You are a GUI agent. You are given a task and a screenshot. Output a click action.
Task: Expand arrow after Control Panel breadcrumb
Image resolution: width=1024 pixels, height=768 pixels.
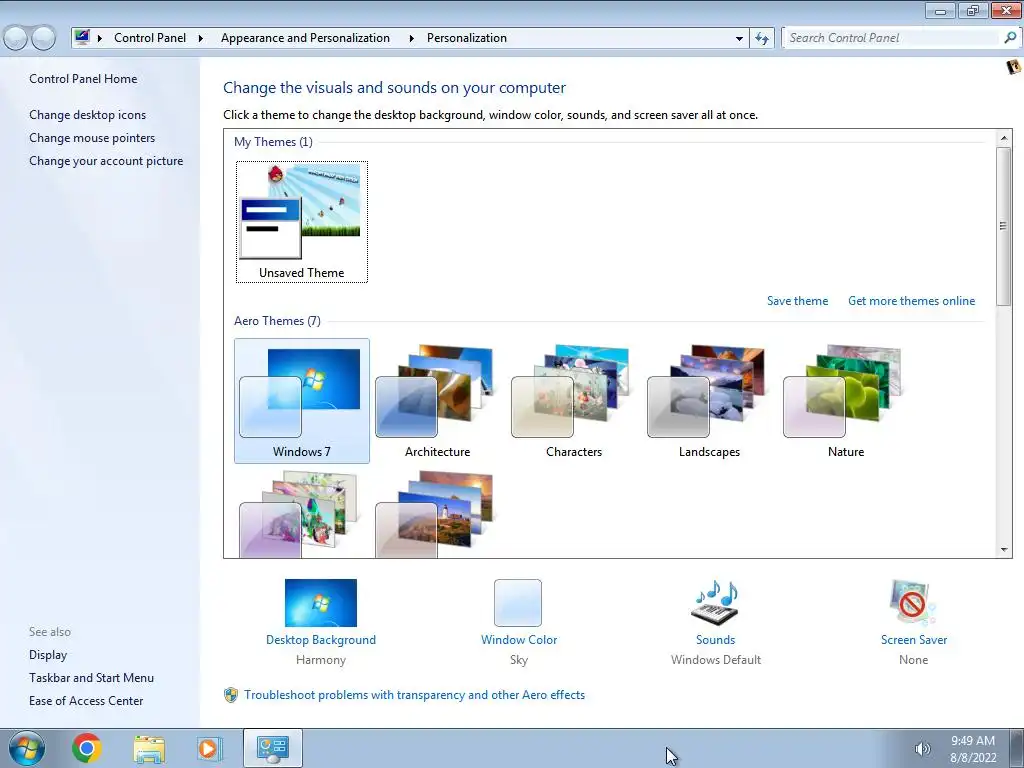click(x=200, y=39)
